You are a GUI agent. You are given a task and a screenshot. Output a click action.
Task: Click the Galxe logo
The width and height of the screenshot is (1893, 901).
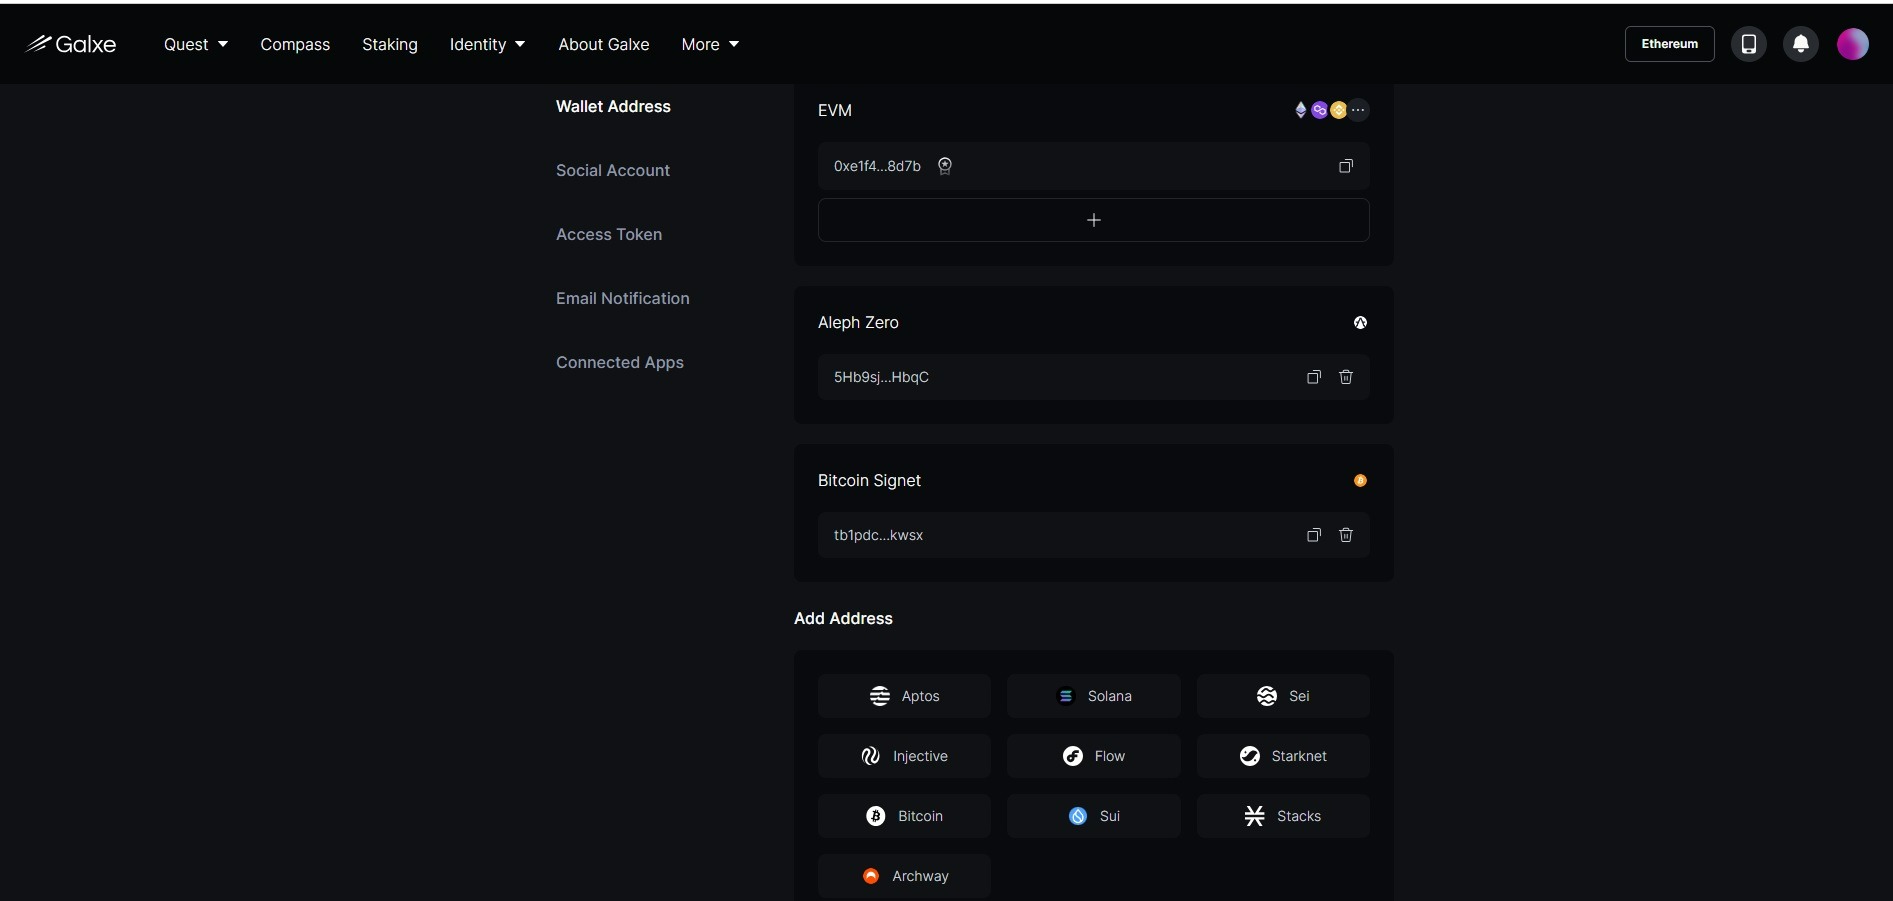(71, 44)
